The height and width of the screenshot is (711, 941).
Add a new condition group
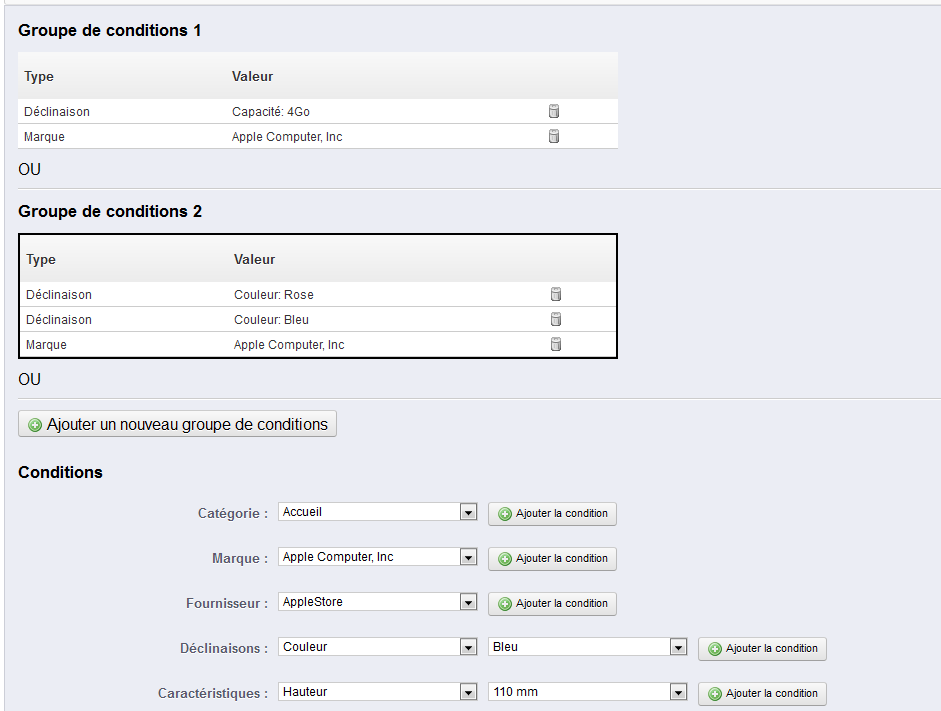coord(177,424)
